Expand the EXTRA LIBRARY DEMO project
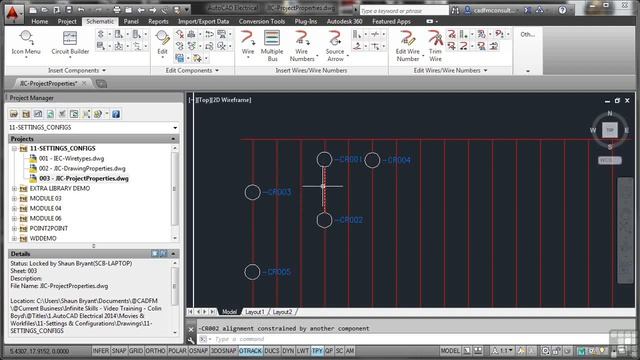 point(14,189)
